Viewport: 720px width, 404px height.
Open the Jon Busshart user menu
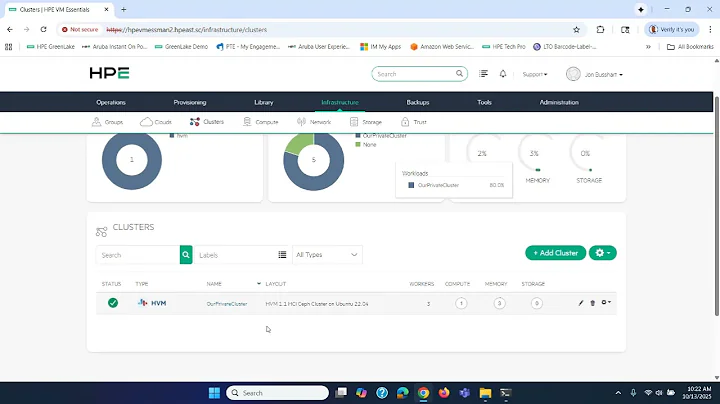pyautogui.click(x=603, y=74)
